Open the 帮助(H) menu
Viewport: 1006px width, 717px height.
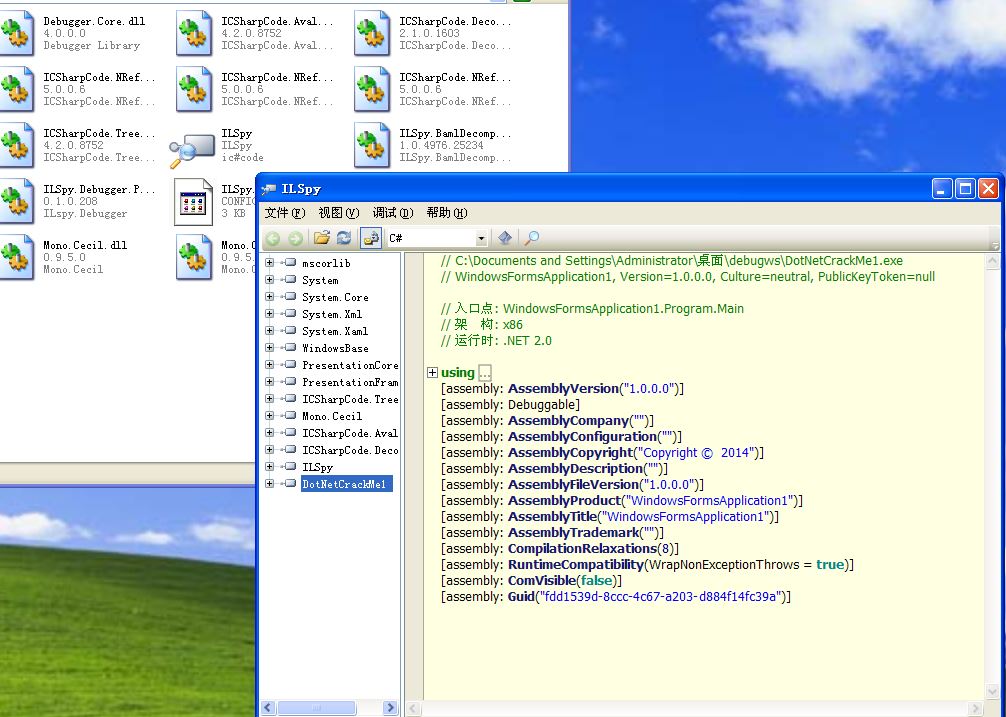[x=447, y=213]
